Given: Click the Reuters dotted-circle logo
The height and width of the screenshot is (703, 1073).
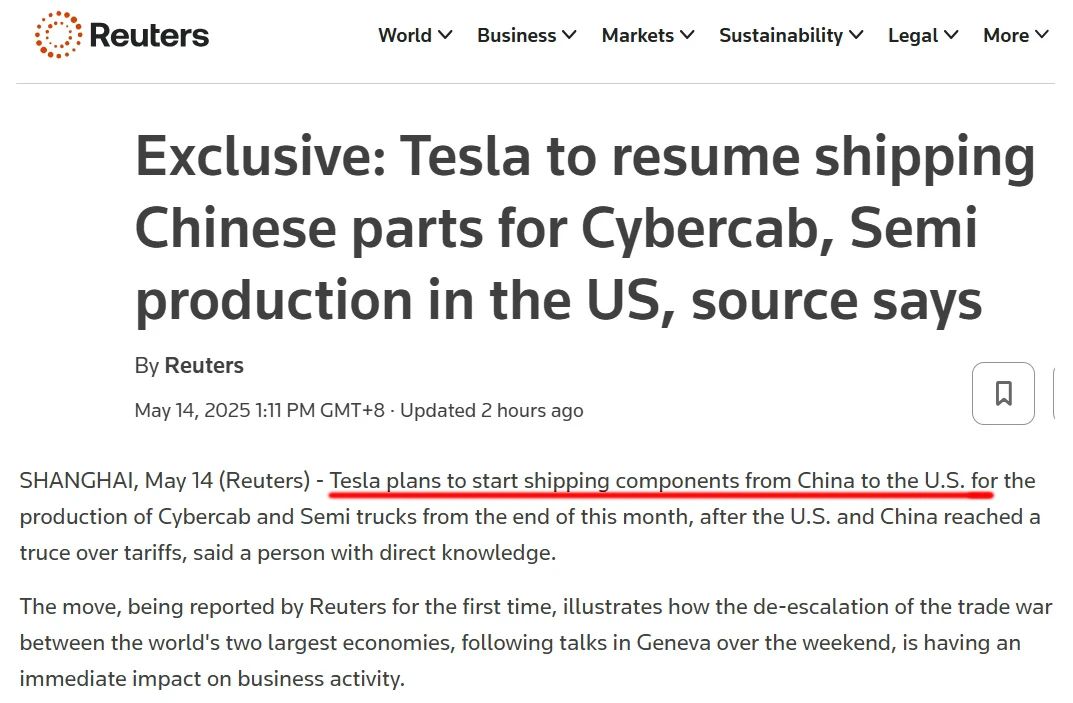Looking at the screenshot, I should tap(58, 35).
